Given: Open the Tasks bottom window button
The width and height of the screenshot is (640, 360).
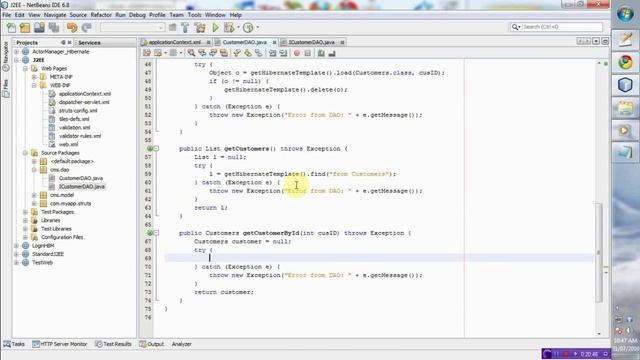Looking at the screenshot, I should coord(14,344).
